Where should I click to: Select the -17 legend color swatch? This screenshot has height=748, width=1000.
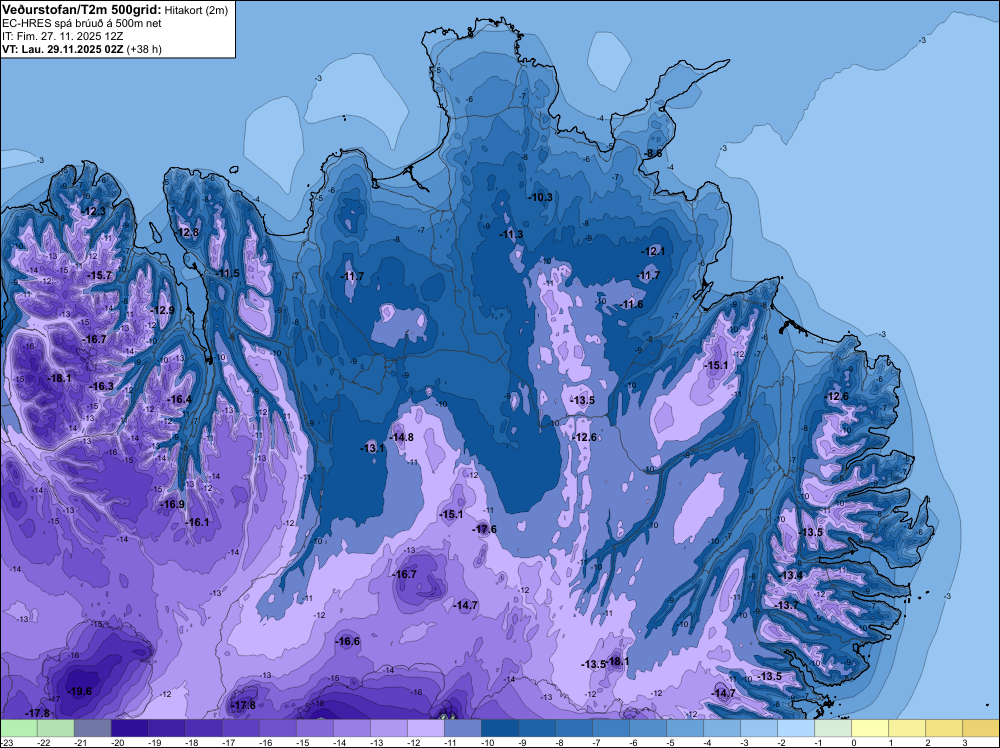click(x=240, y=728)
